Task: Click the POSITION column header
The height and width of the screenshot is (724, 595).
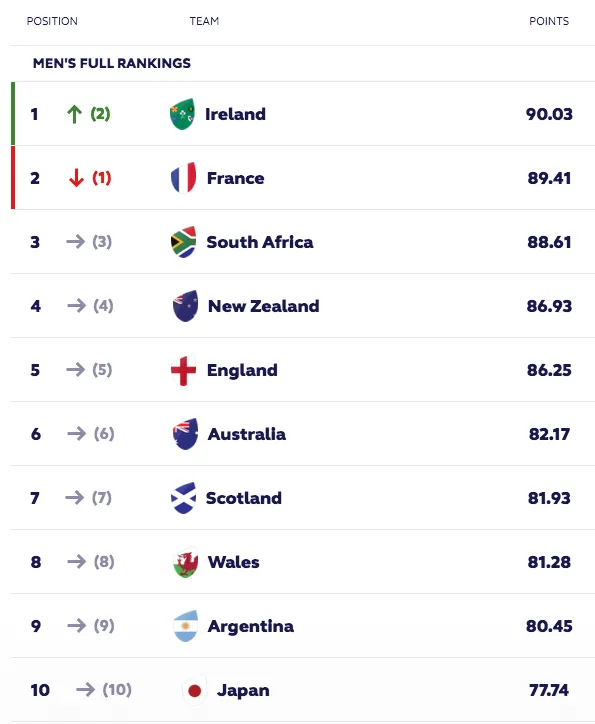Action: pyautogui.click(x=52, y=21)
